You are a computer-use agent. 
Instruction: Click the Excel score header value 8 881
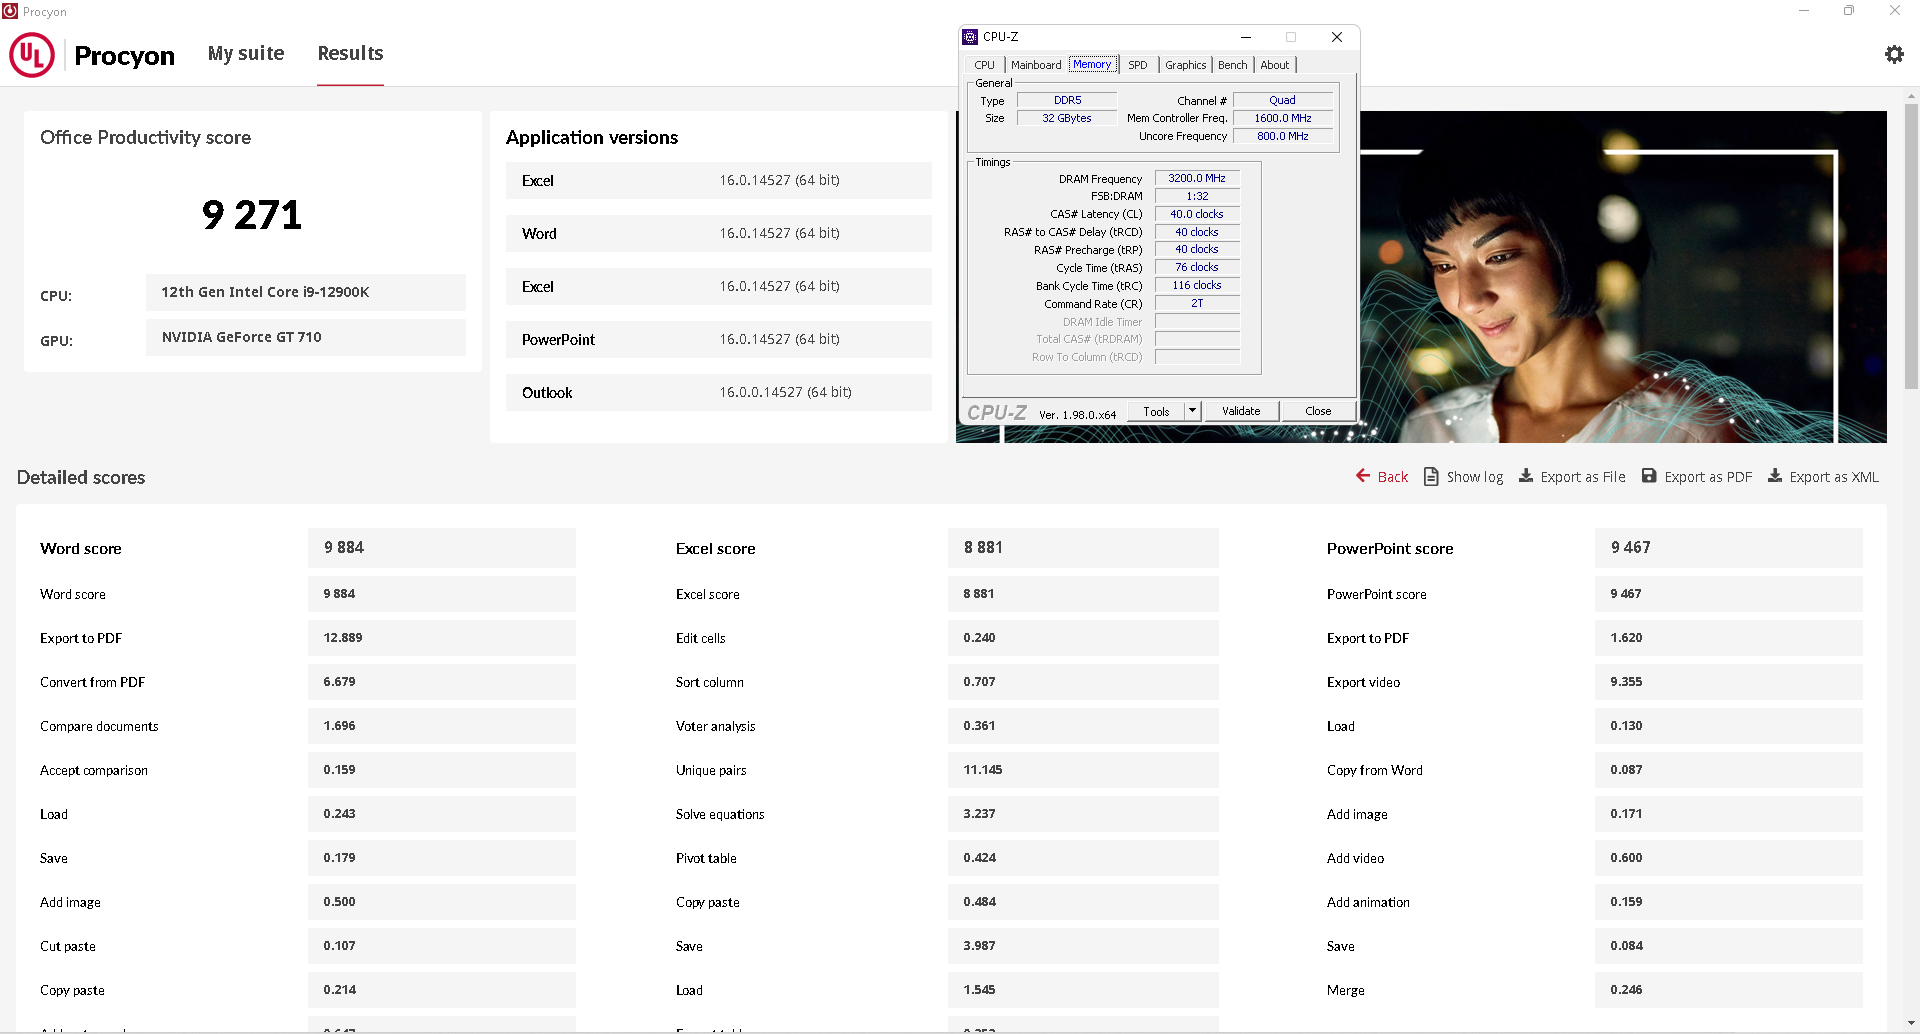pyautogui.click(x=1083, y=547)
